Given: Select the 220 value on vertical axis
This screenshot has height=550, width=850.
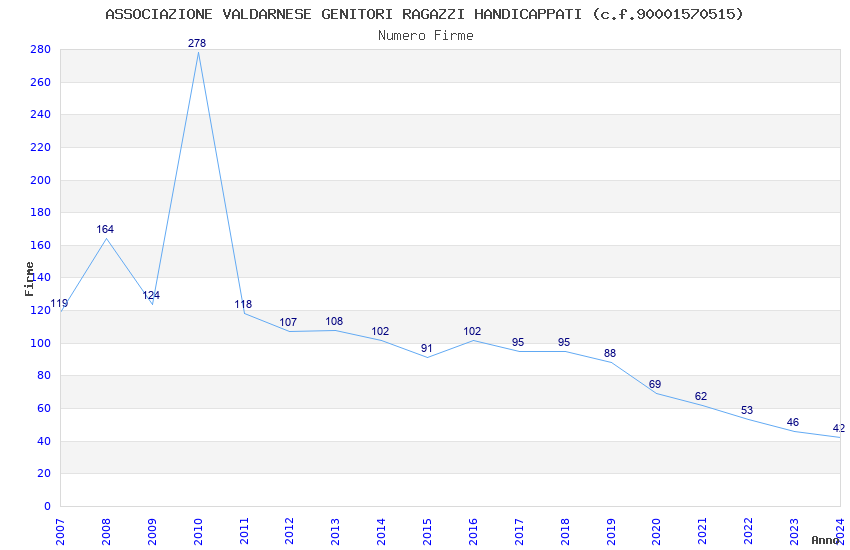Looking at the screenshot, I should [x=41, y=147].
